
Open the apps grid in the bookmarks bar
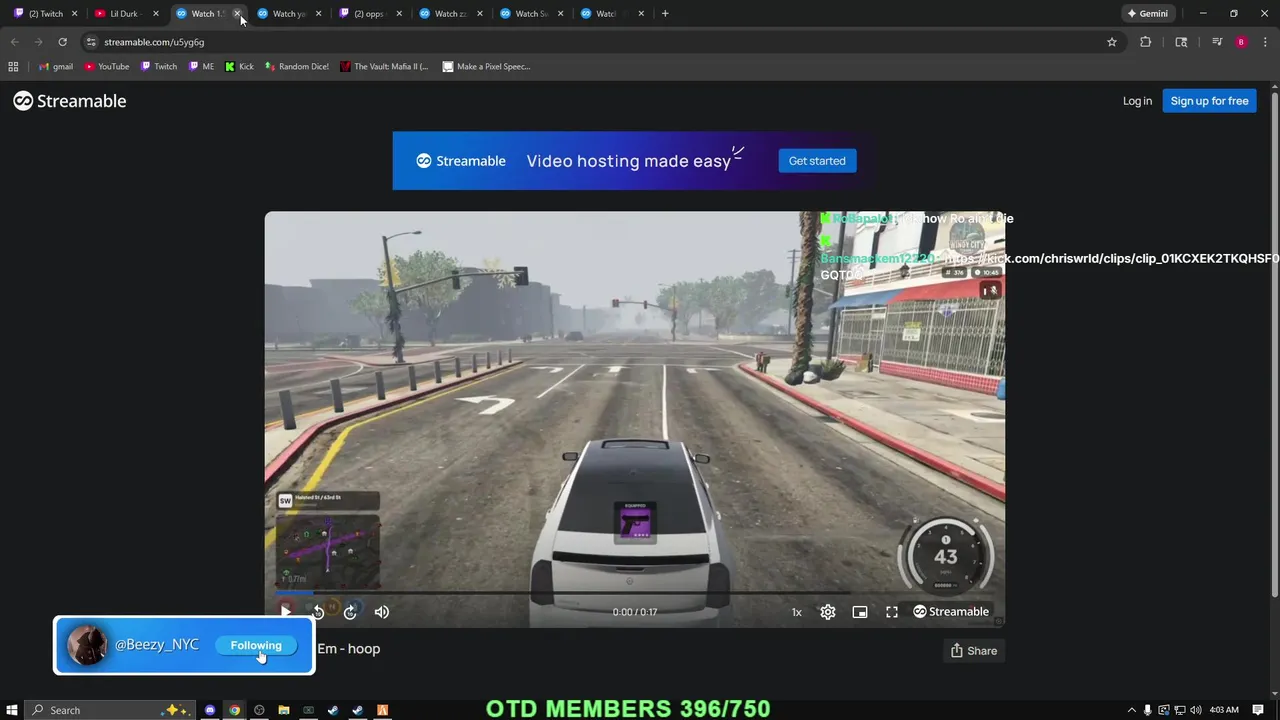[13, 67]
